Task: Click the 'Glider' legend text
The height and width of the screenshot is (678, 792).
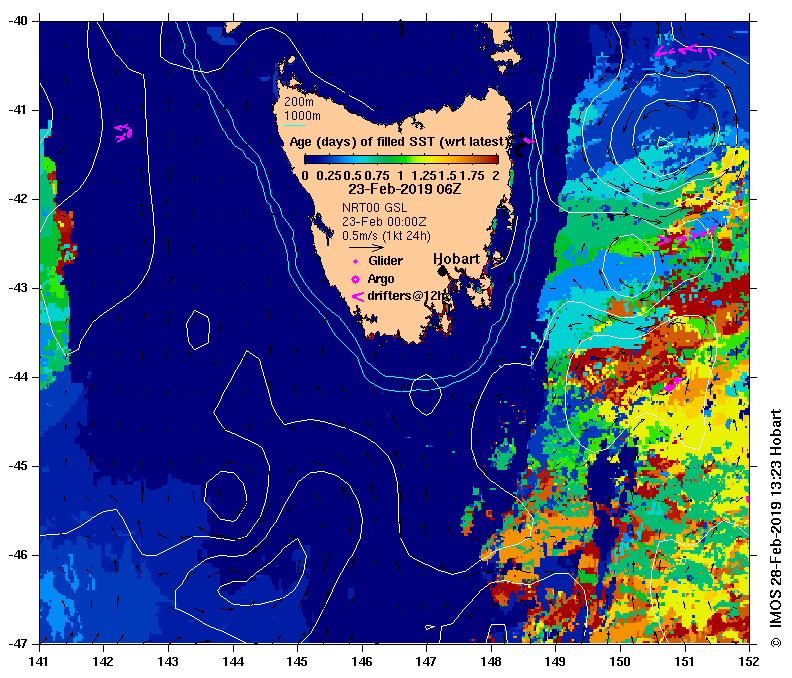Action: (x=385, y=261)
